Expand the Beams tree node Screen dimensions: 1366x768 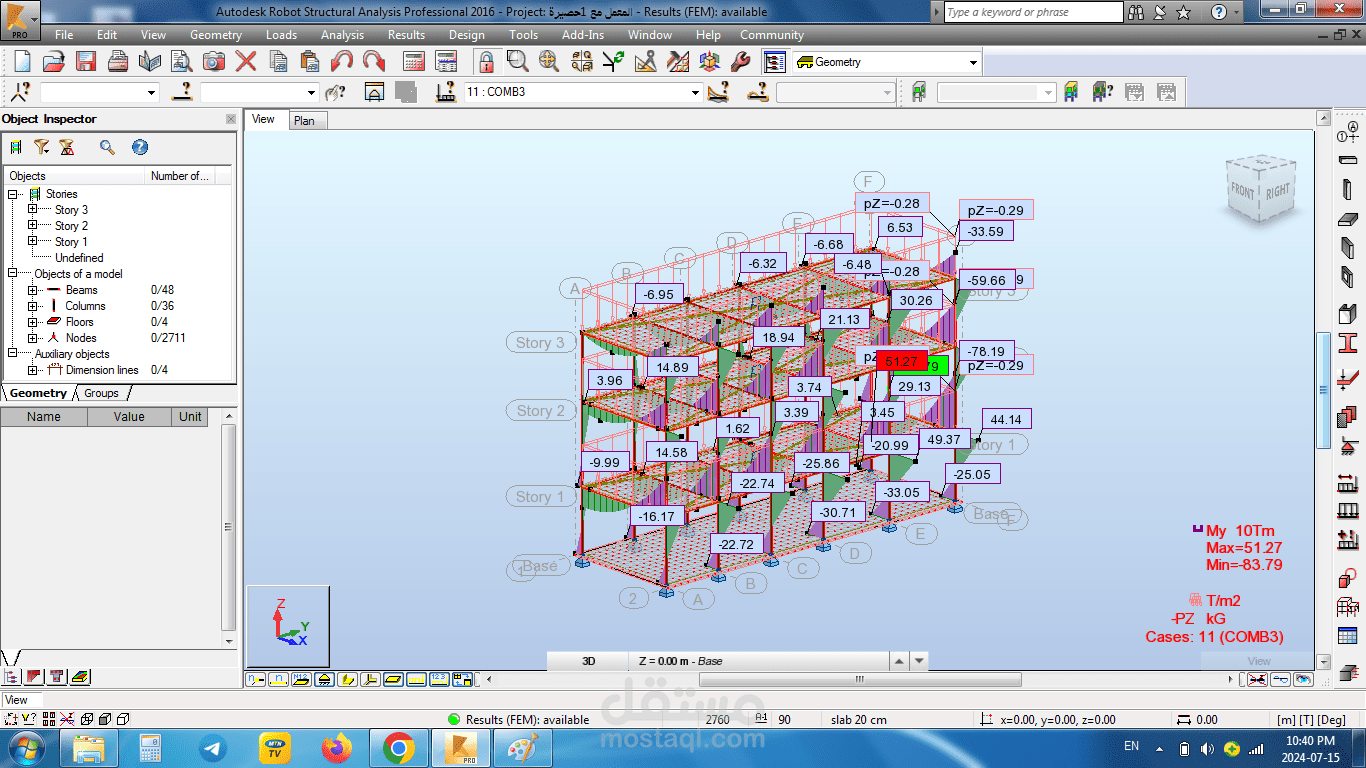point(33,290)
